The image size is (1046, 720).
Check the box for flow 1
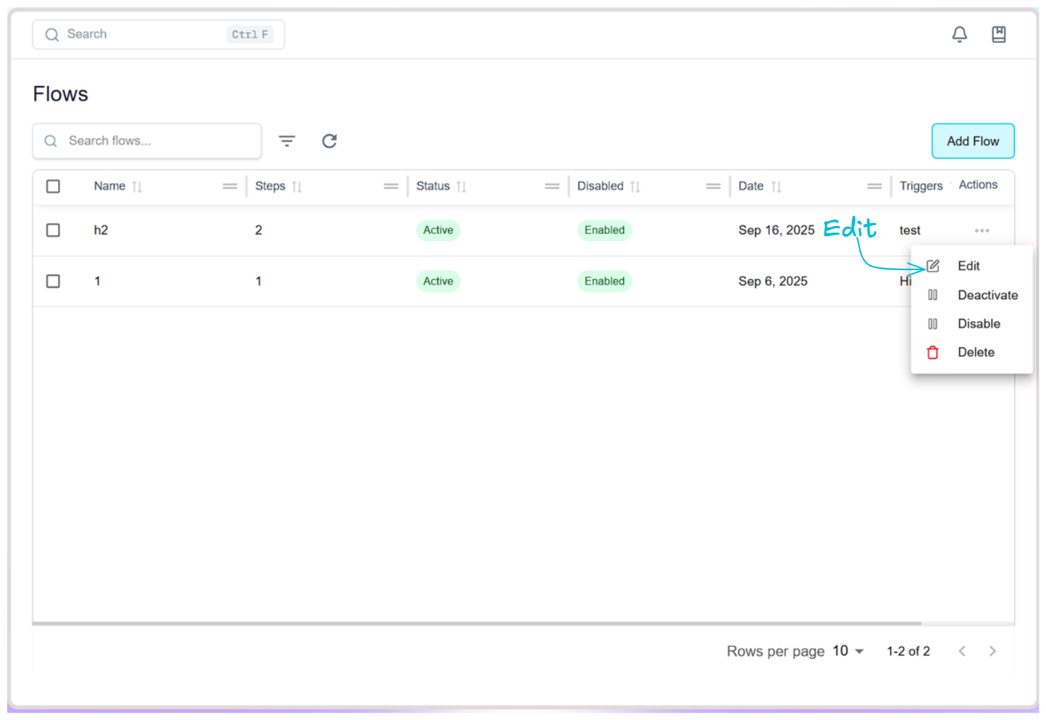click(x=53, y=281)
